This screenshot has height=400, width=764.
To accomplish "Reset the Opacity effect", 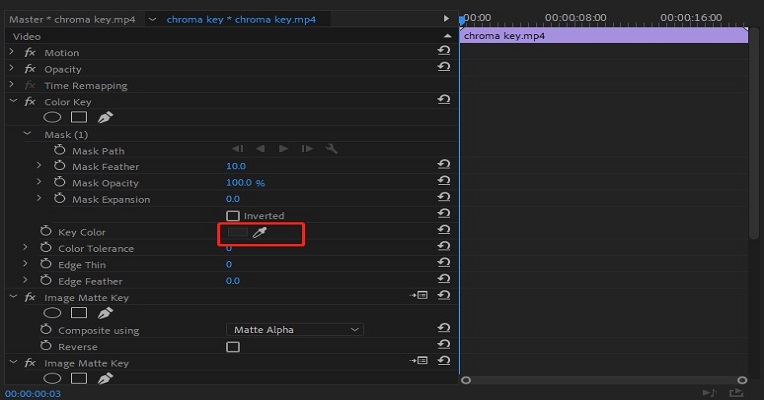I will 444,66.
